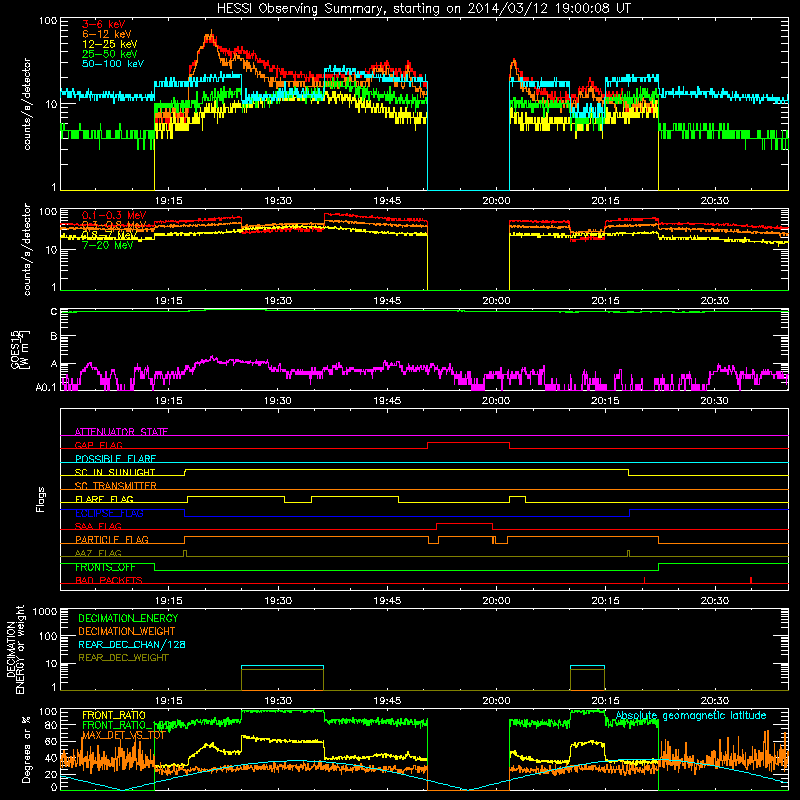Click the Flags axis label
Viewport: 800px width, 800px height.
point(40,499)
